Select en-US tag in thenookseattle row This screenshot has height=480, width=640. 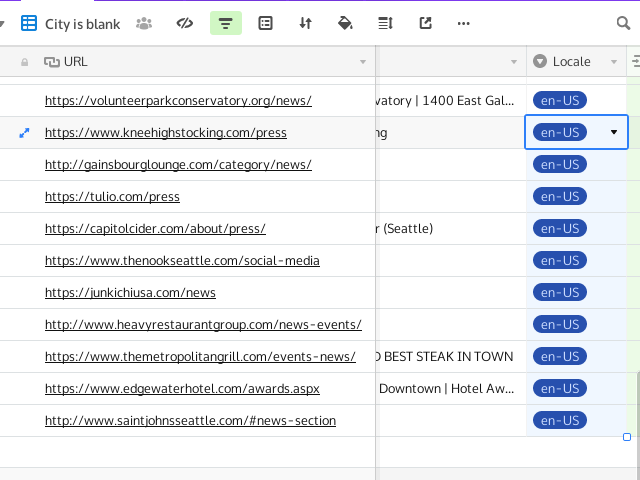(560, 260)
